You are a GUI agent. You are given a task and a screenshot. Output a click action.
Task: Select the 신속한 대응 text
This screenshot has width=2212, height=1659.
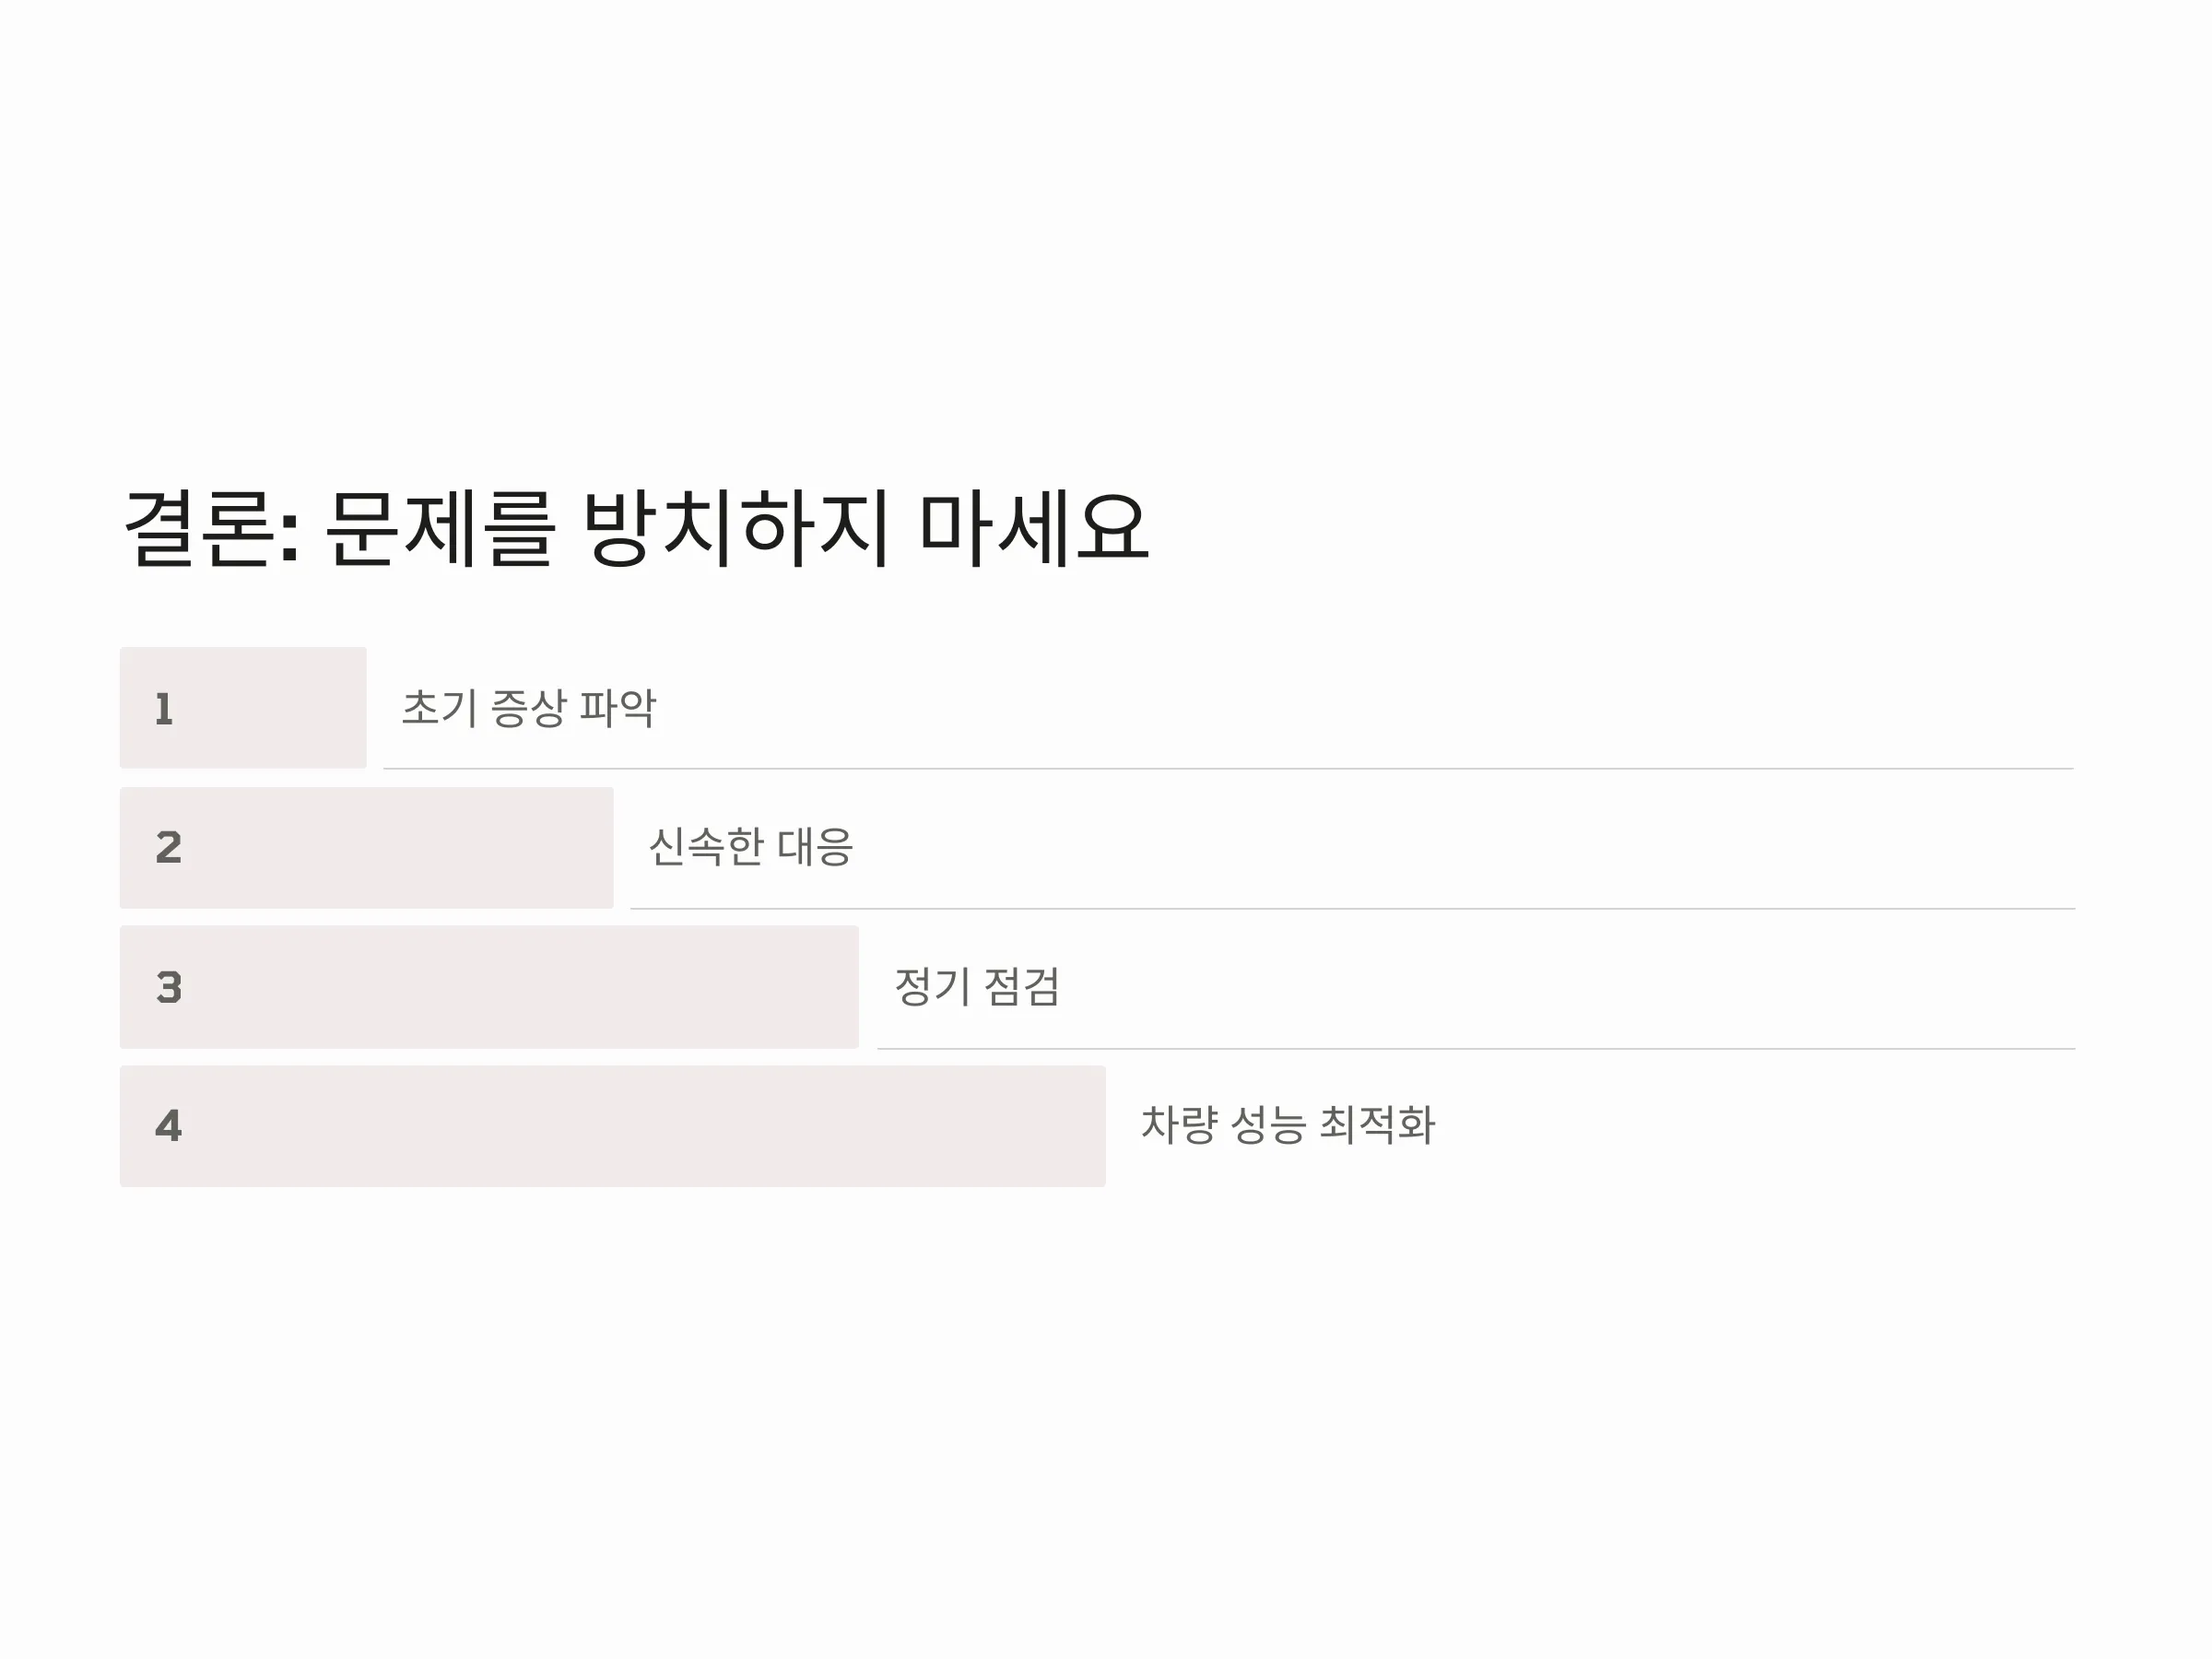click(751, 847)
